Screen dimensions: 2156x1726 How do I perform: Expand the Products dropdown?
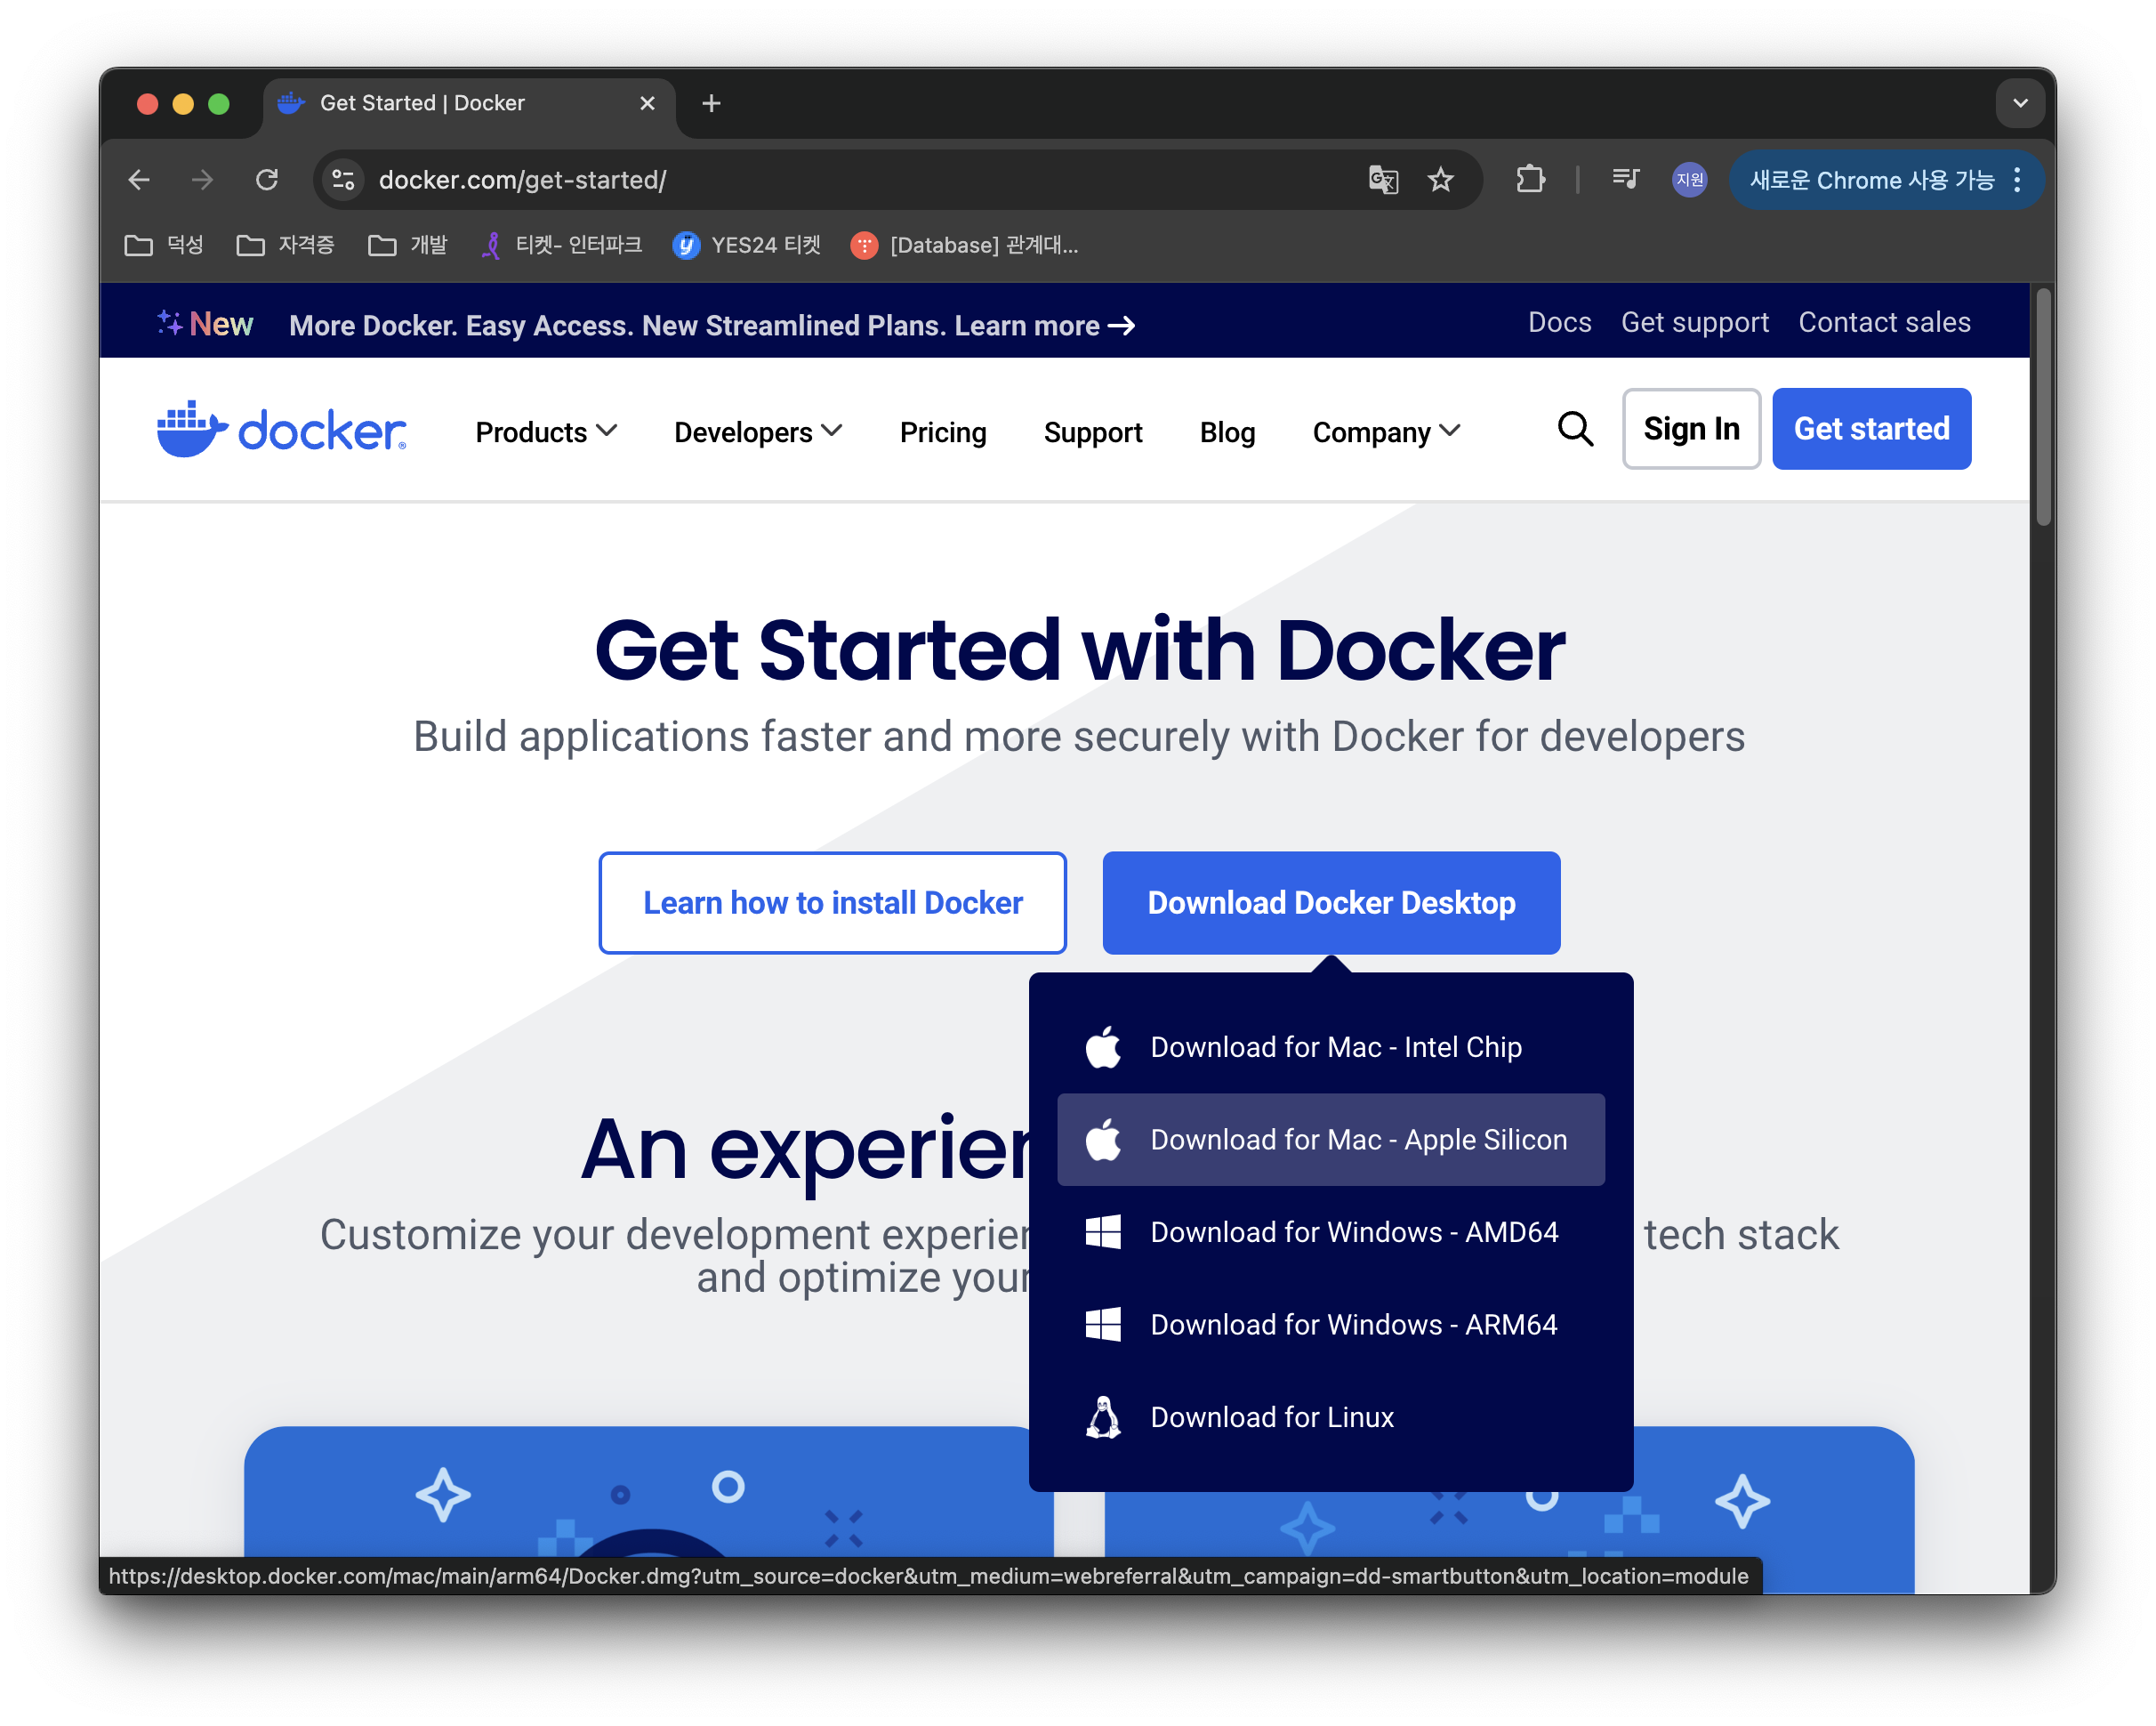(545, 432)
